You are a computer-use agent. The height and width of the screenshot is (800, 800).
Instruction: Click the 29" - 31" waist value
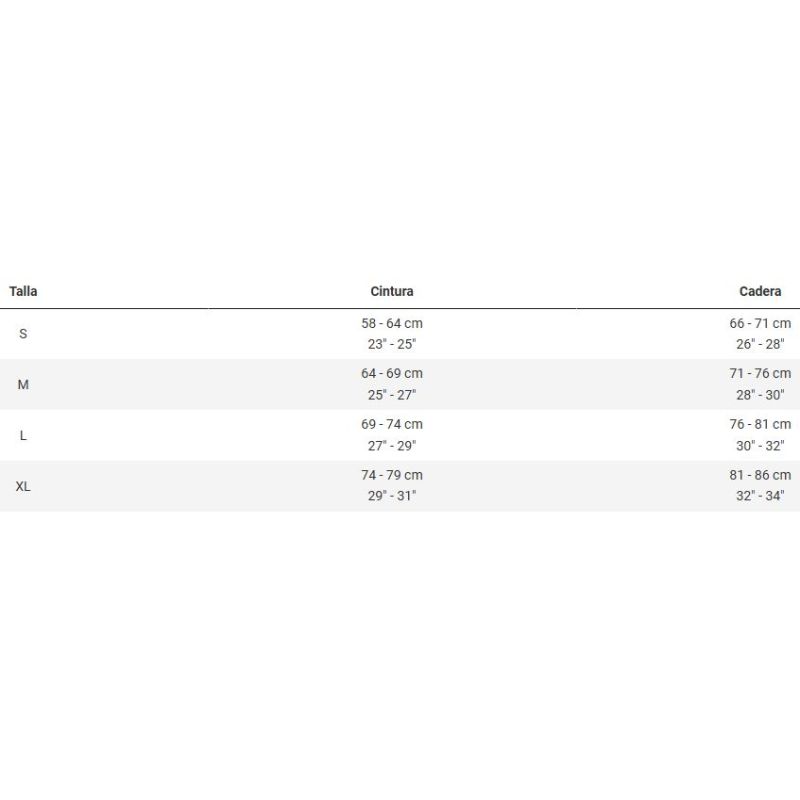point(392,495)
